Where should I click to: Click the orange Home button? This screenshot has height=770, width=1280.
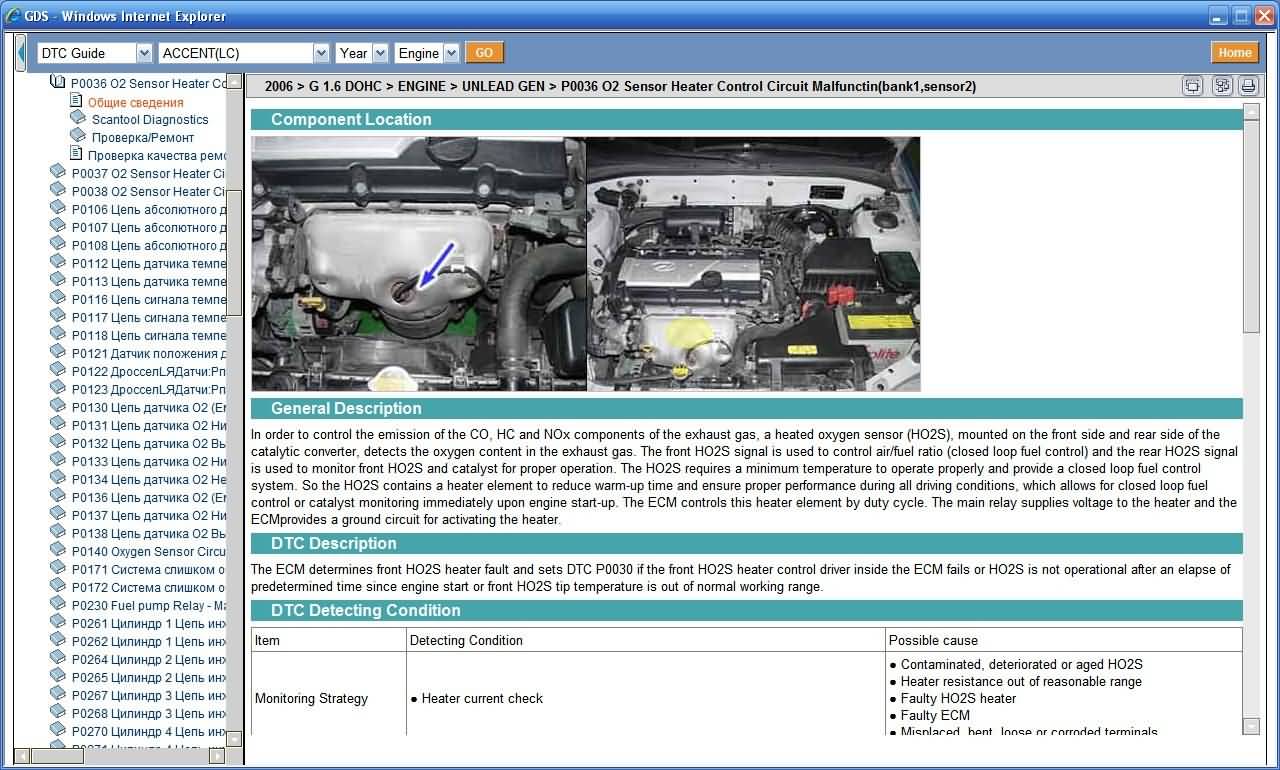click(x=1235, y=53)
